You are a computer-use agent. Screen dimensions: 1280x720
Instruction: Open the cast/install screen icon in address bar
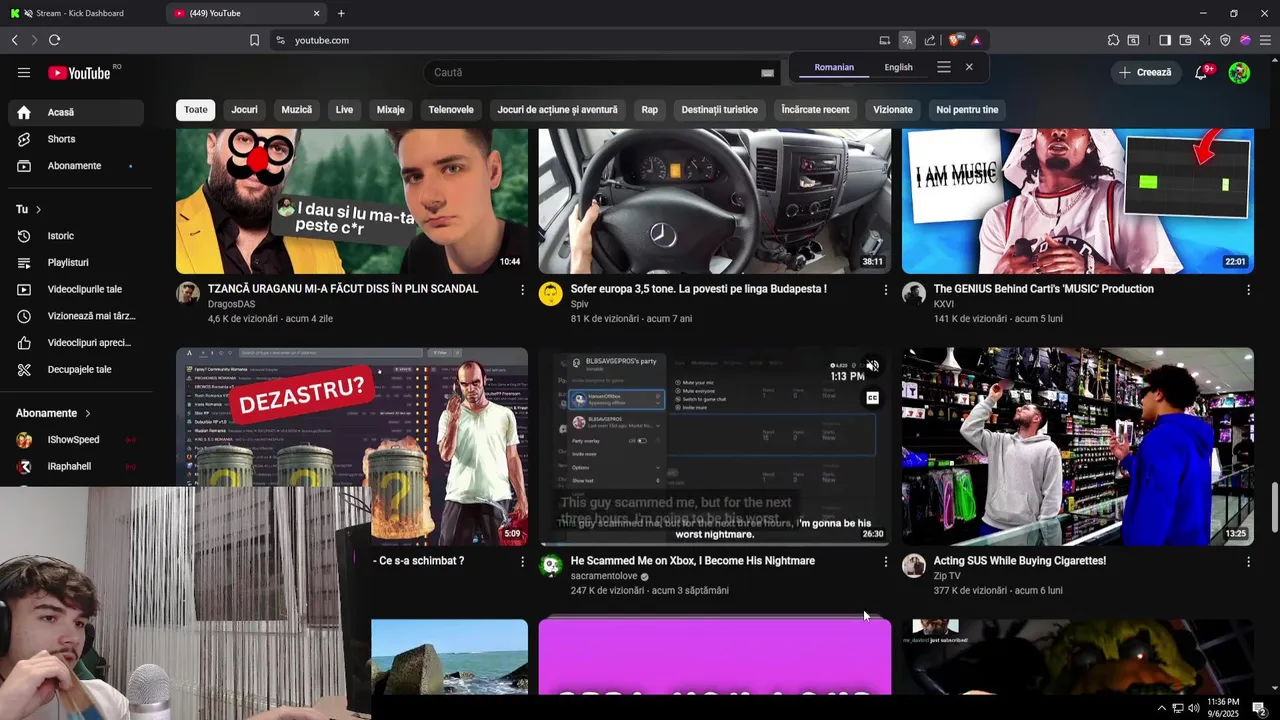tap(884, 40)
